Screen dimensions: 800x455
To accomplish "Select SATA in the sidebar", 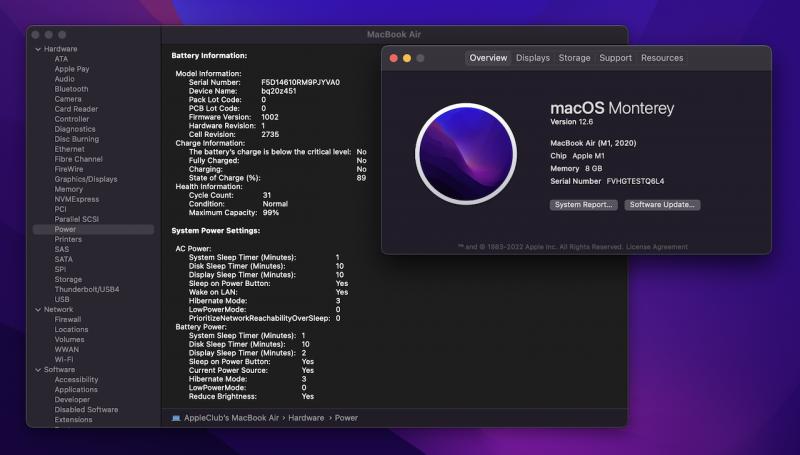I will pos(63,260).
